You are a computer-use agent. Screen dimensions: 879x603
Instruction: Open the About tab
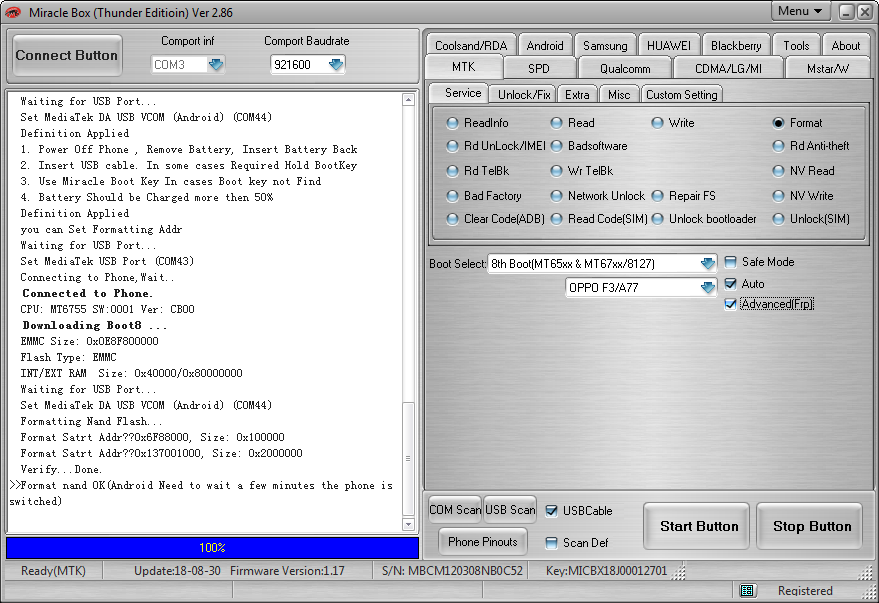[845, 45]
